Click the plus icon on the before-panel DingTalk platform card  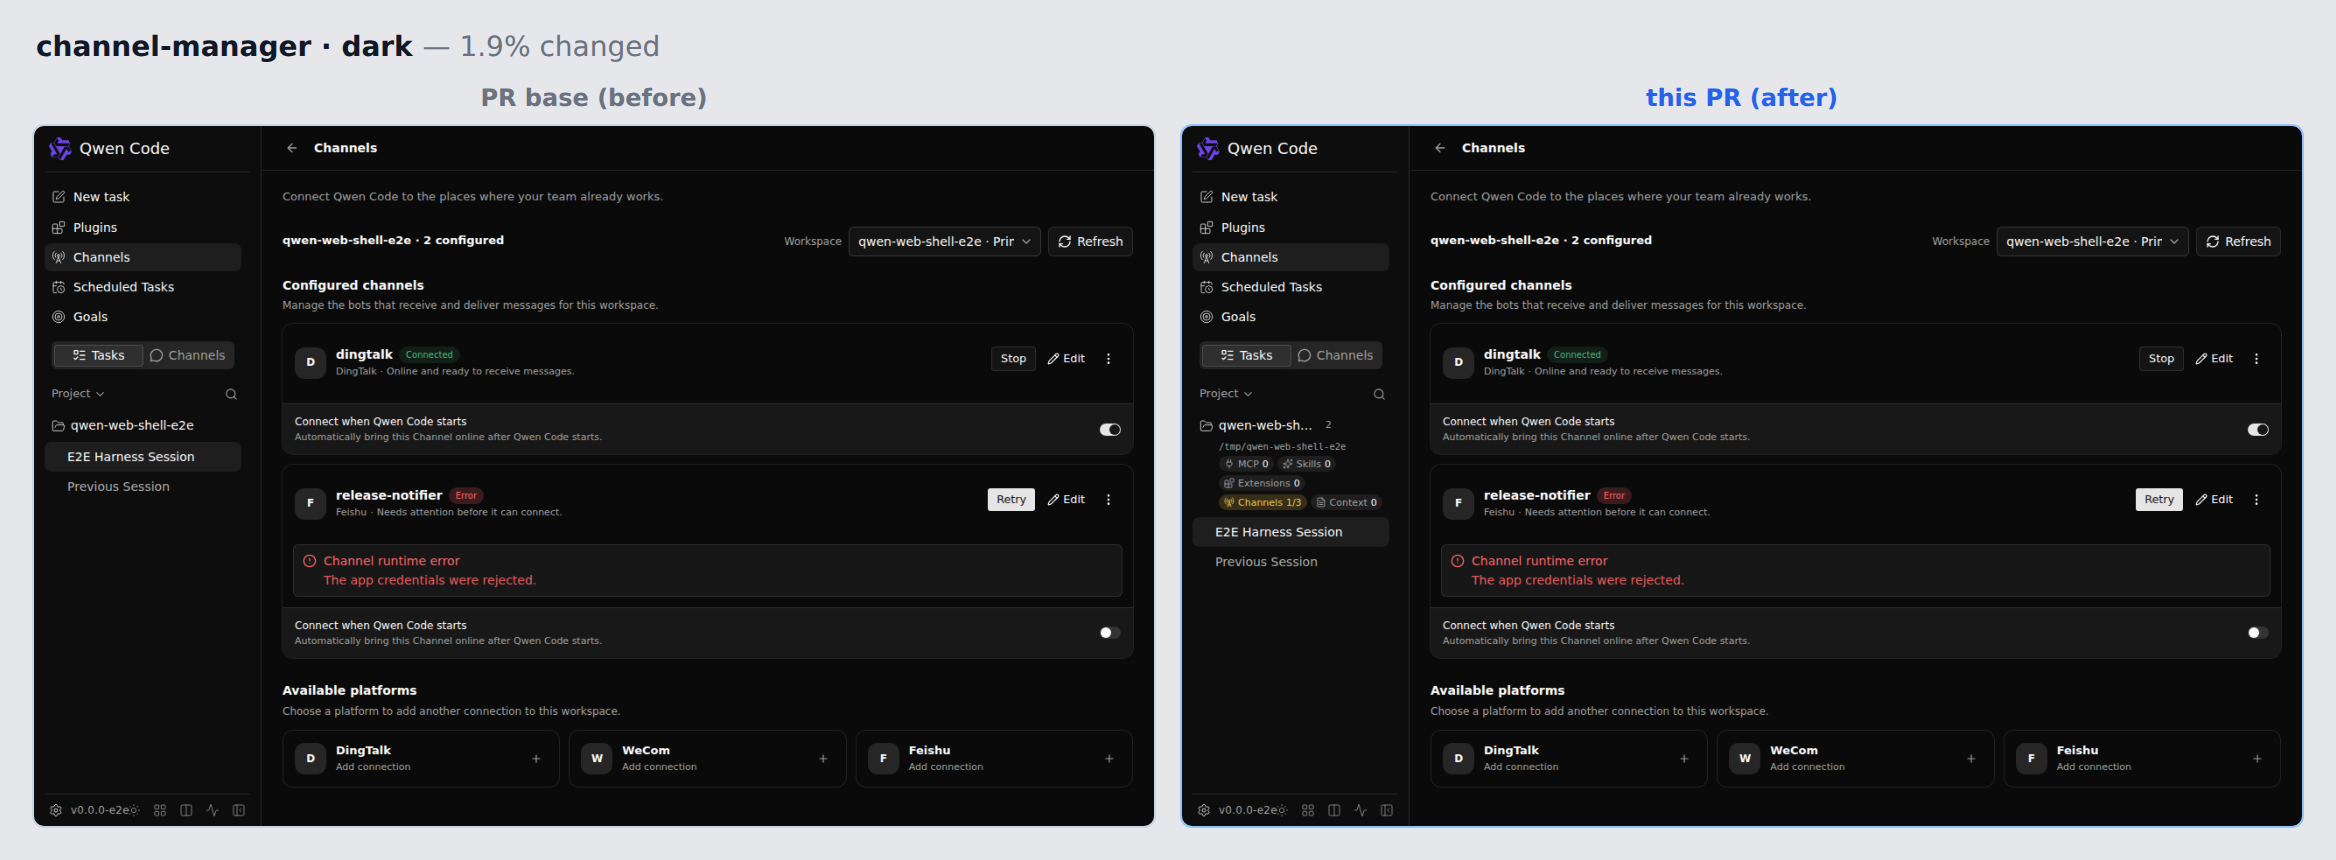point(536,759)
